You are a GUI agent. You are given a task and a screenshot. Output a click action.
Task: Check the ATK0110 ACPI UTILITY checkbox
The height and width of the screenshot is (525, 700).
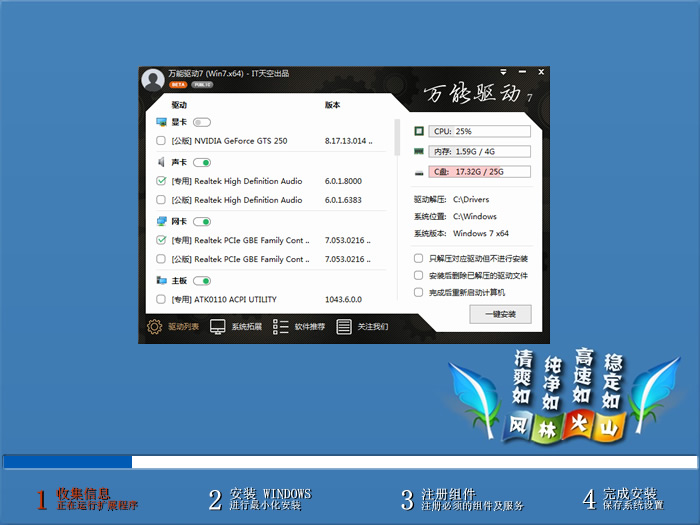(161, 299)
